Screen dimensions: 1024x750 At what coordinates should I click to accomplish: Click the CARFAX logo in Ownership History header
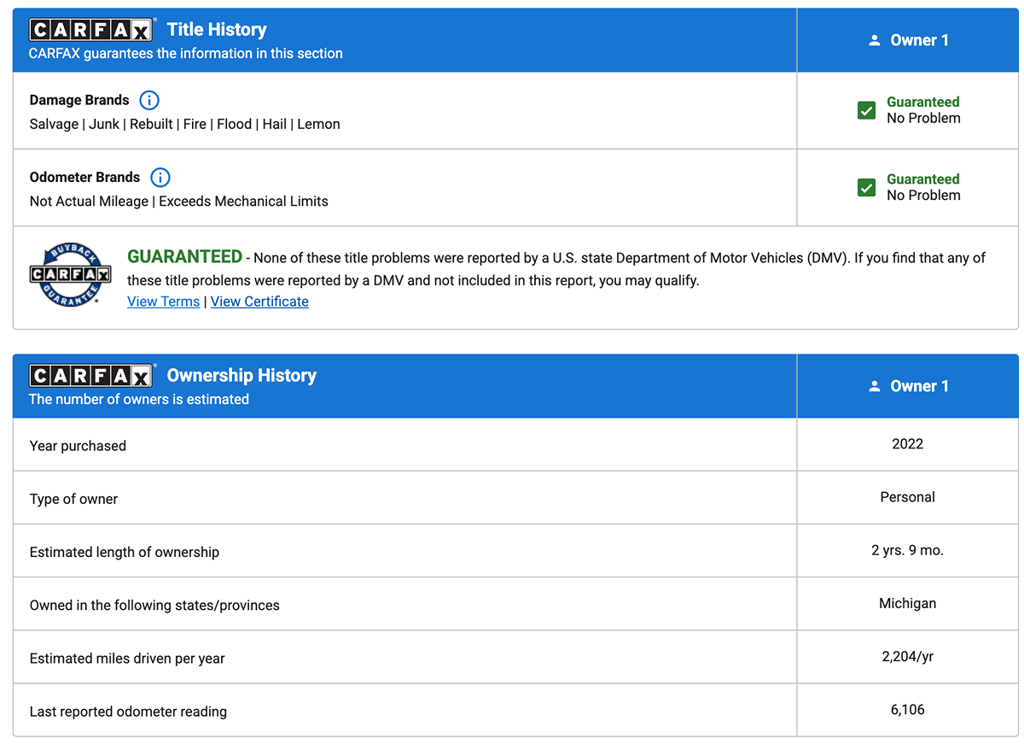[92, 376]
